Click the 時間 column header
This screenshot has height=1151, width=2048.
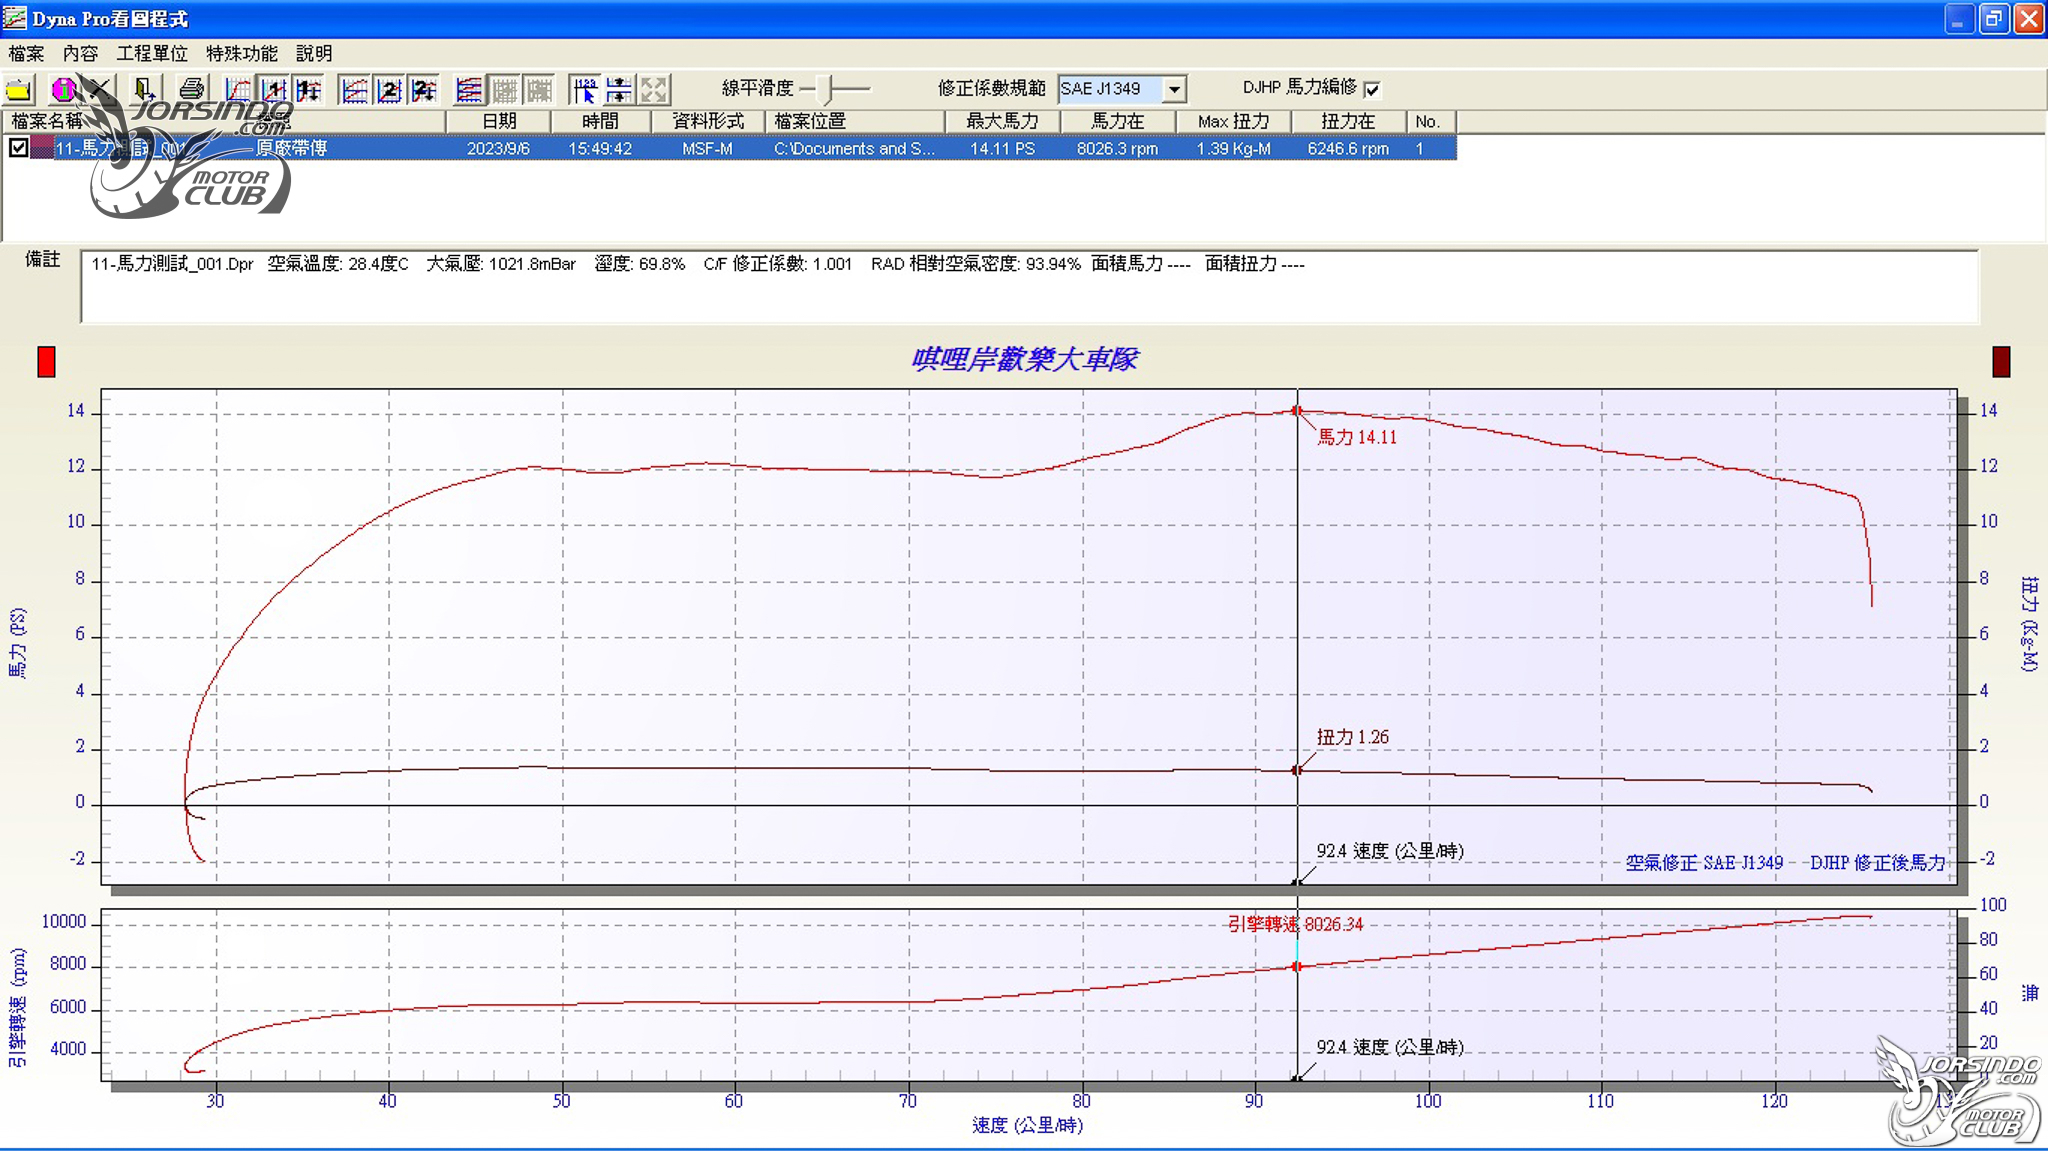pyautogui.click(x=601, y=121)
